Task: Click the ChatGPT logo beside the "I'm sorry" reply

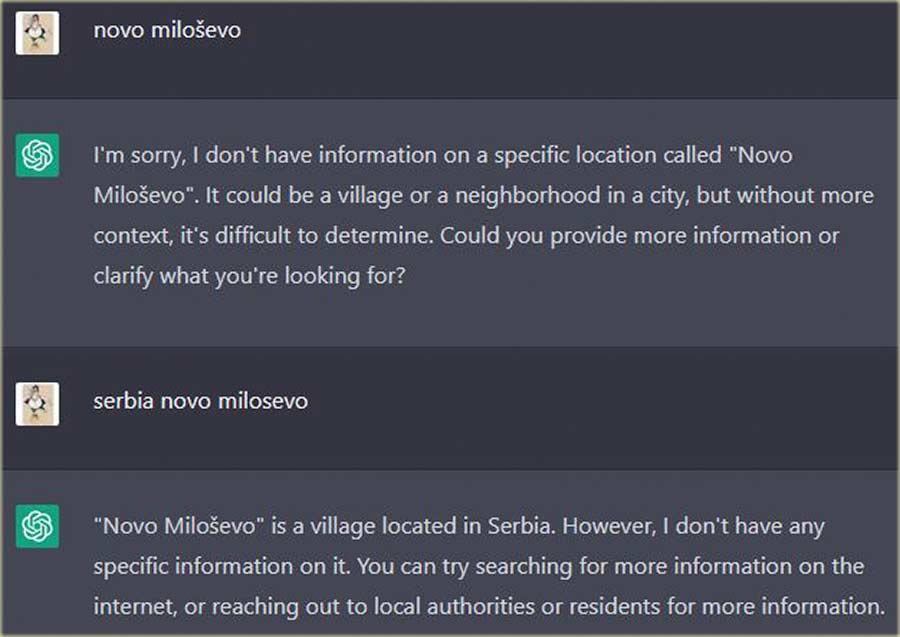Action: point(38,157)
